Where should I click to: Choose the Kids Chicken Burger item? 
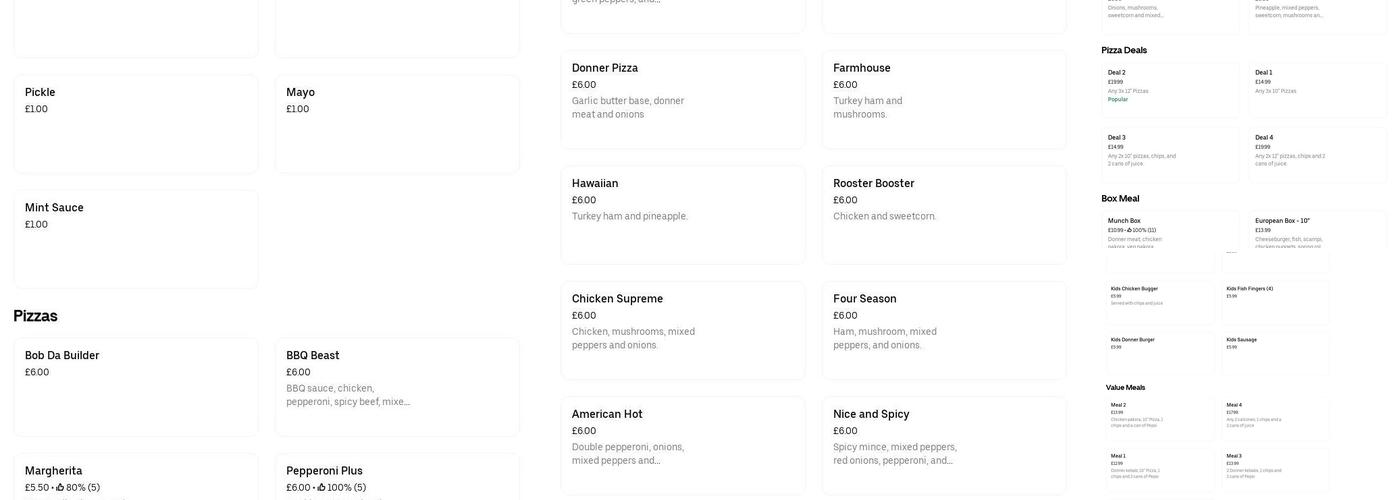[1160, 301]
